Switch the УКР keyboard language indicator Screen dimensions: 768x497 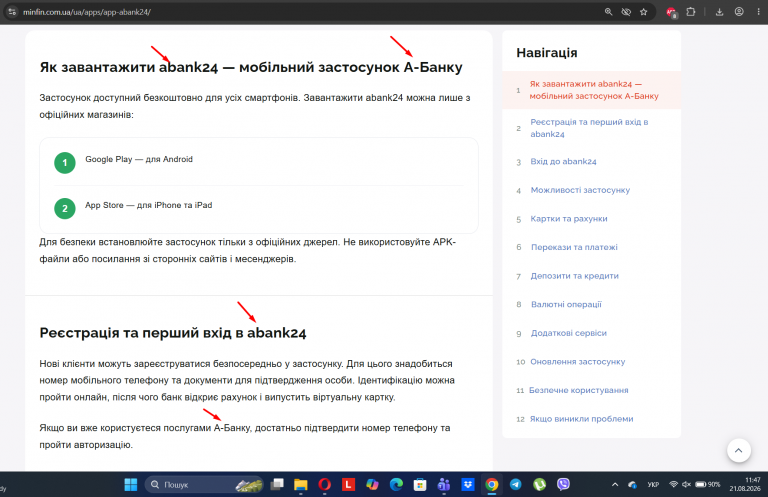coord(653,485)
